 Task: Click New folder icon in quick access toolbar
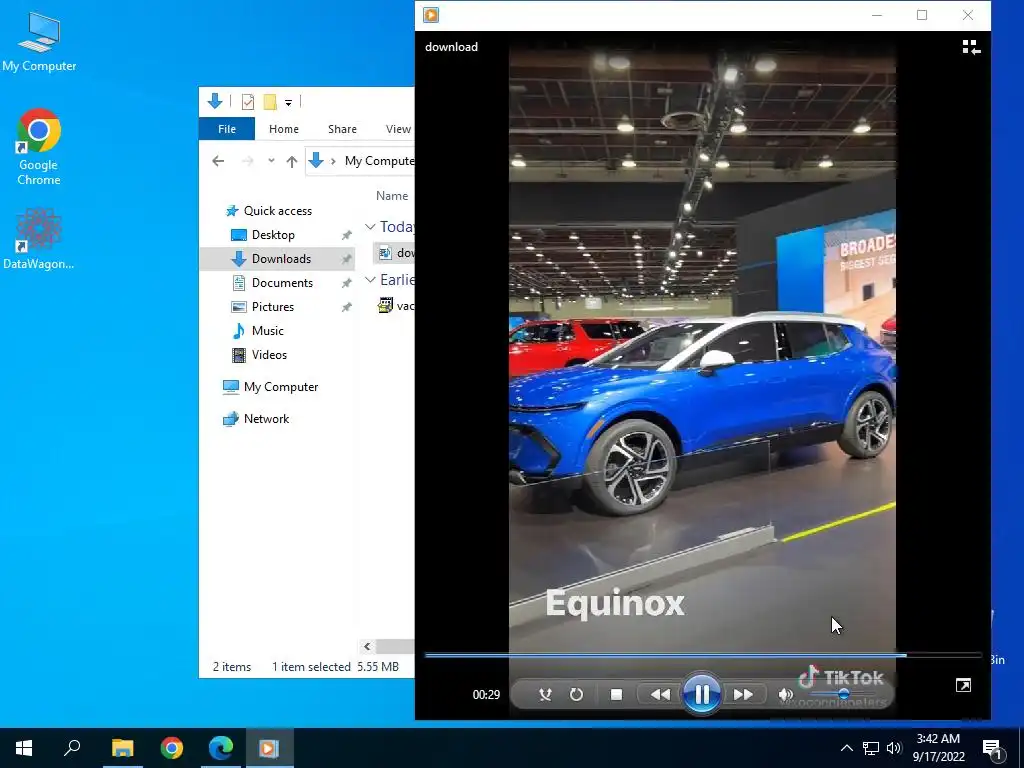(x=270, y=102)
